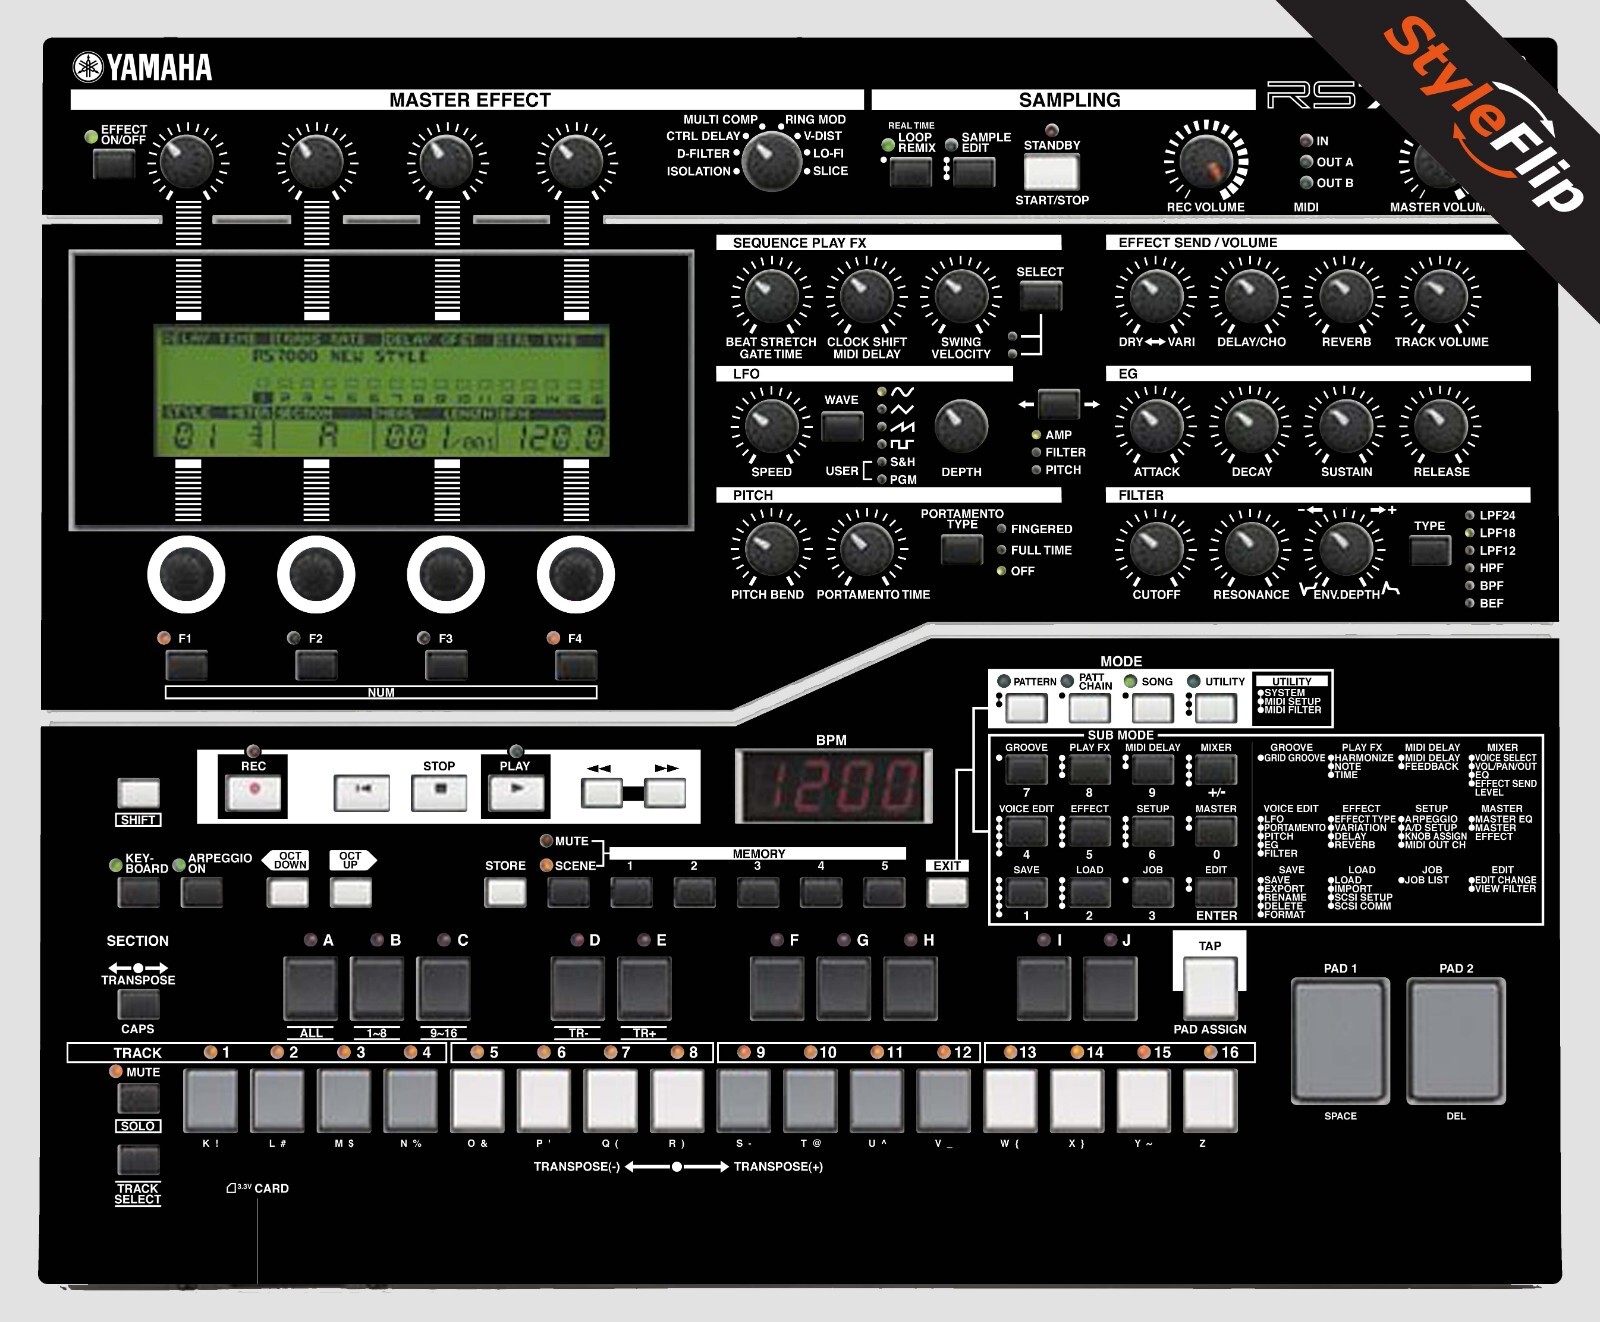The height and width of the screenshot is (1322, 1600).
Task: Strike PAD 2
Action: pos(1456,1039)
